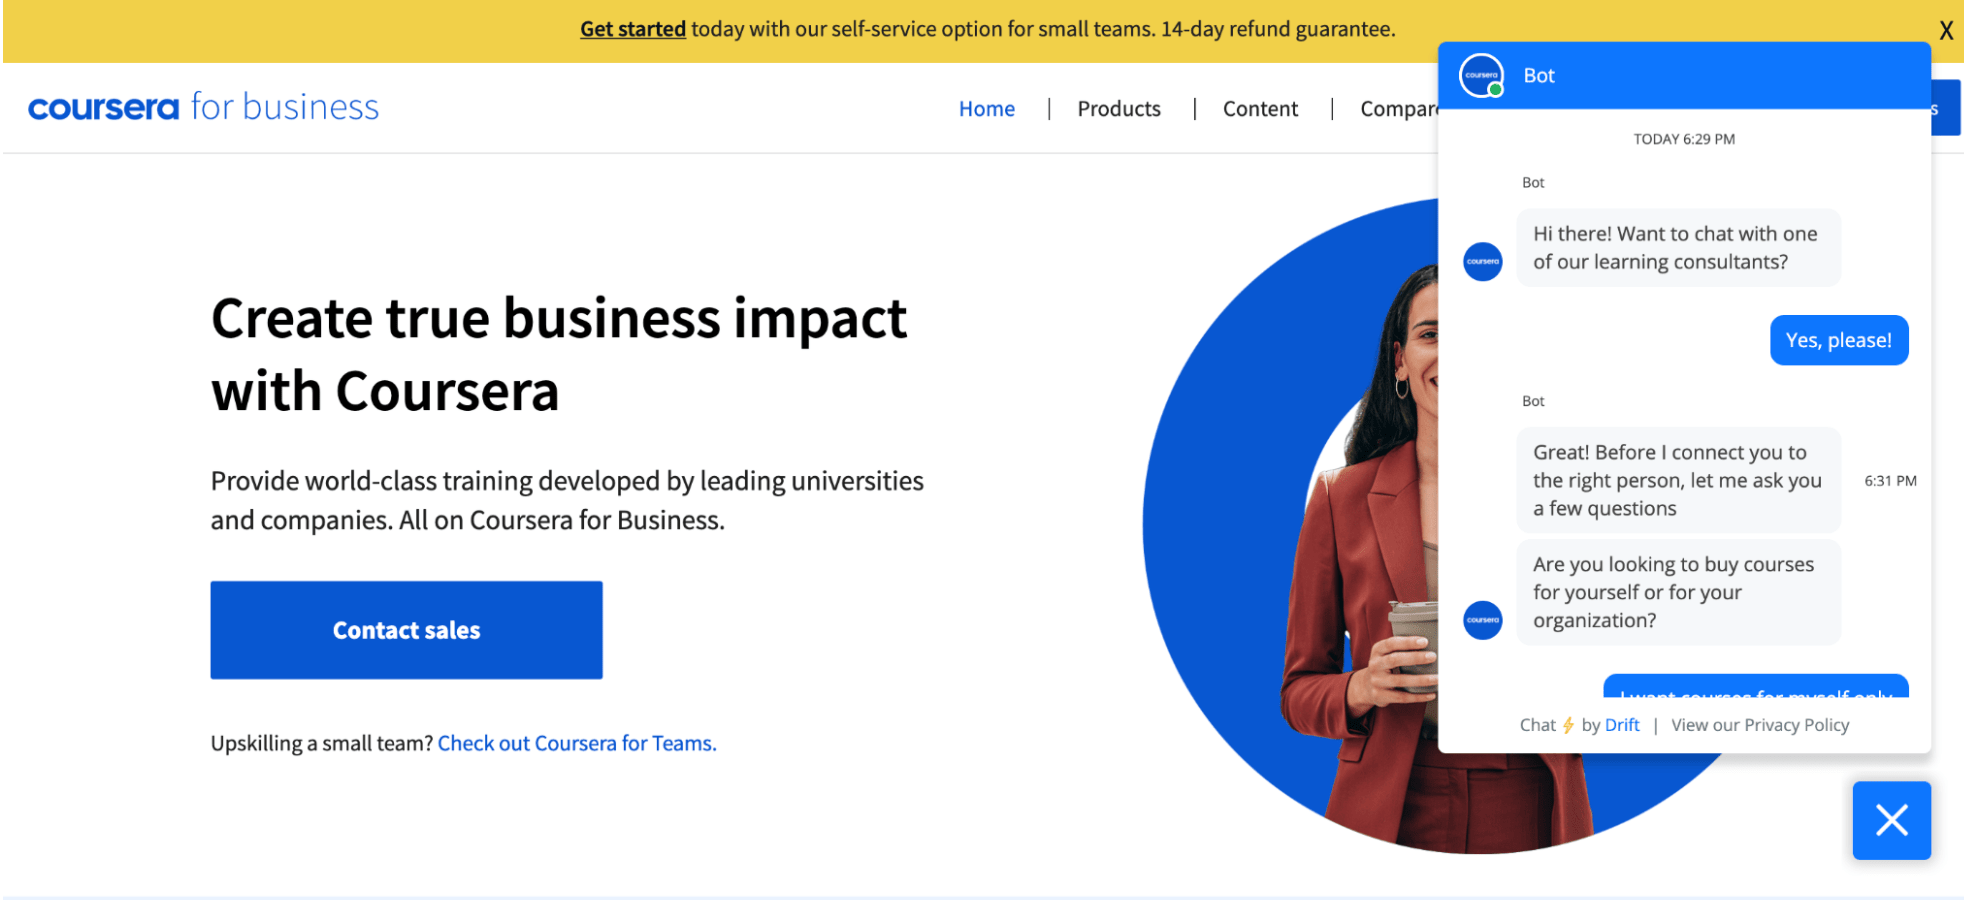Viewport: 1964px width, 900px height.
Task: Click the Drift lightning bolt icon
Action: pos(1568,725)
